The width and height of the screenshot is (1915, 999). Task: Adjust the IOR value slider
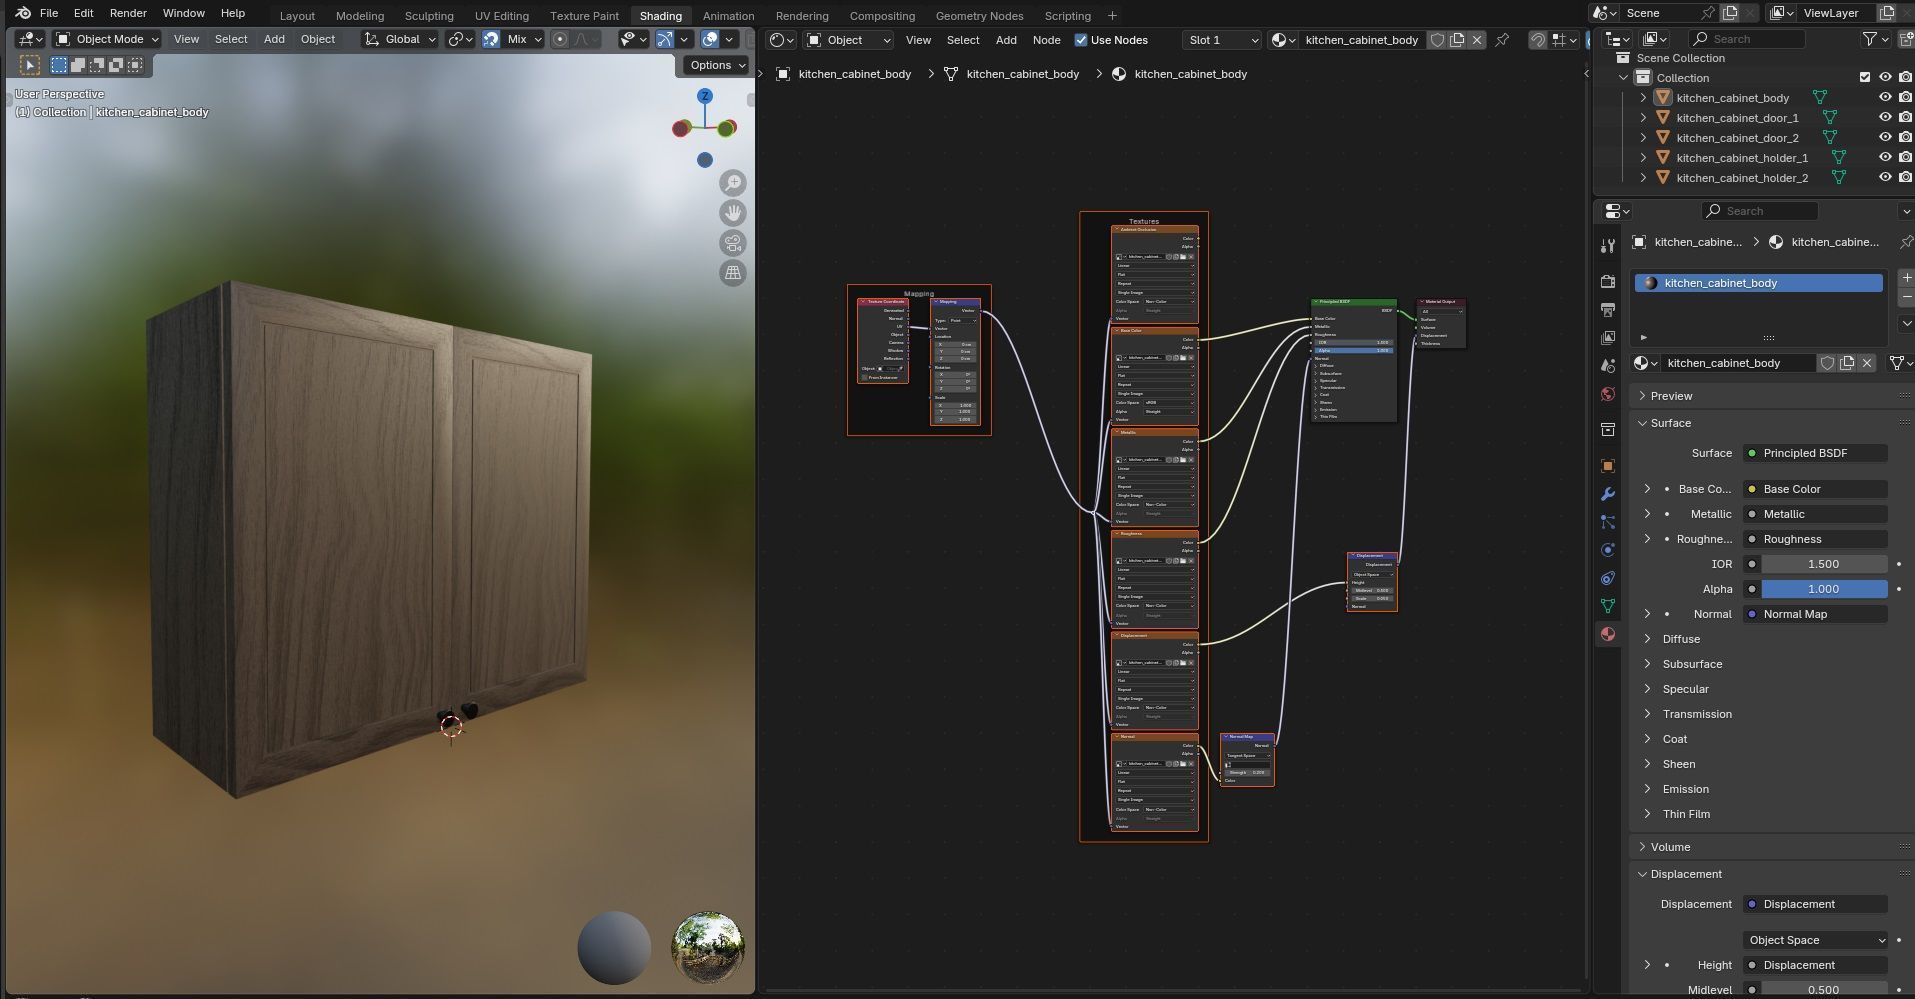pos(1823,564)
